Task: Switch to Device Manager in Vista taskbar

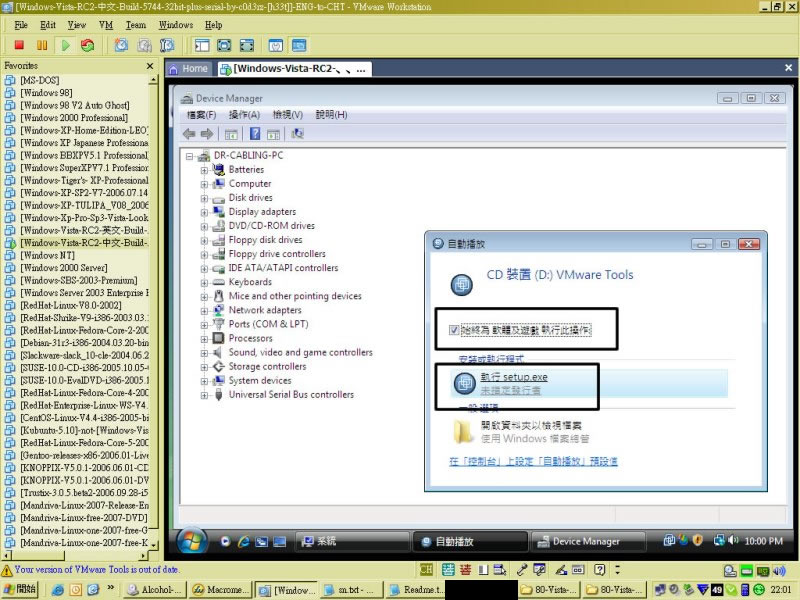Action: coord(588,542)
